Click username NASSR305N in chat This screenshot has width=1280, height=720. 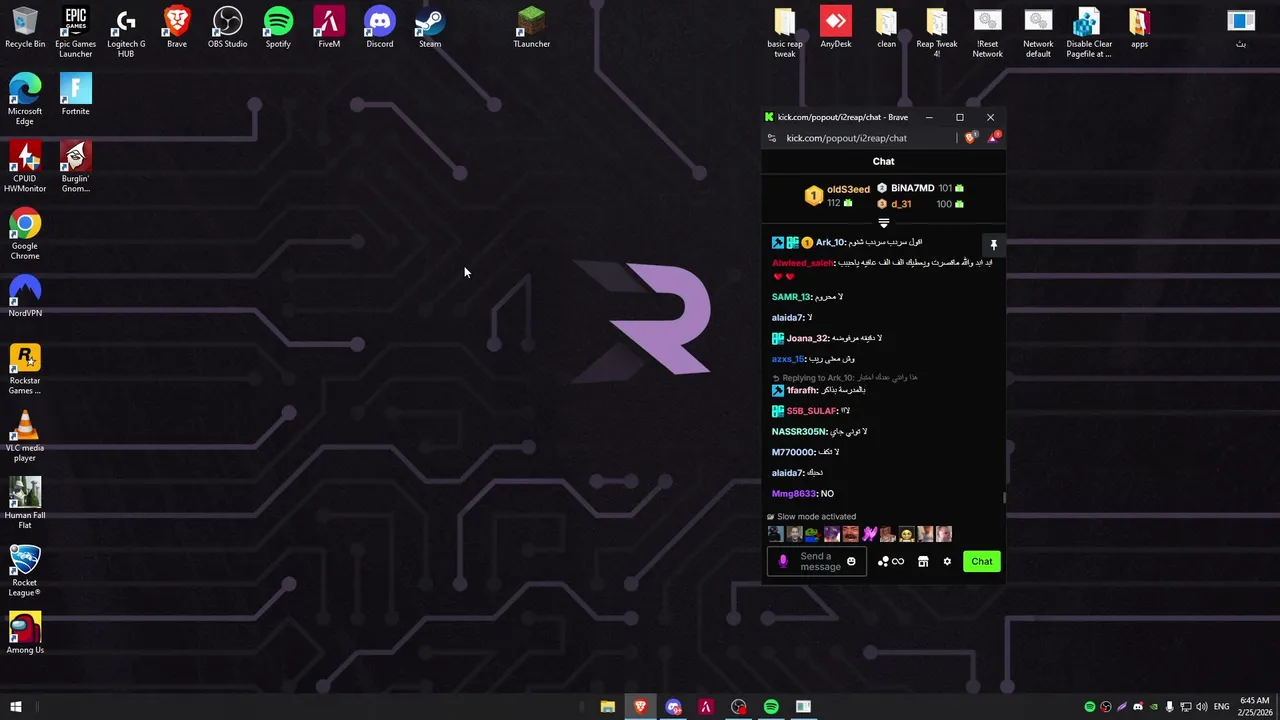pyautogui.click(x=799, y=432)
